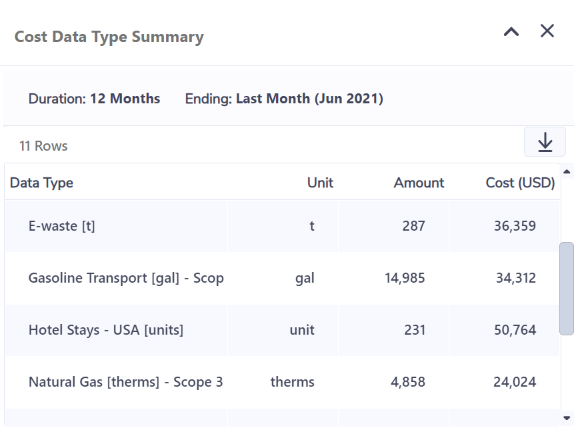Sort by Unit column header
574x428 pixels.
tap(320, 183)
